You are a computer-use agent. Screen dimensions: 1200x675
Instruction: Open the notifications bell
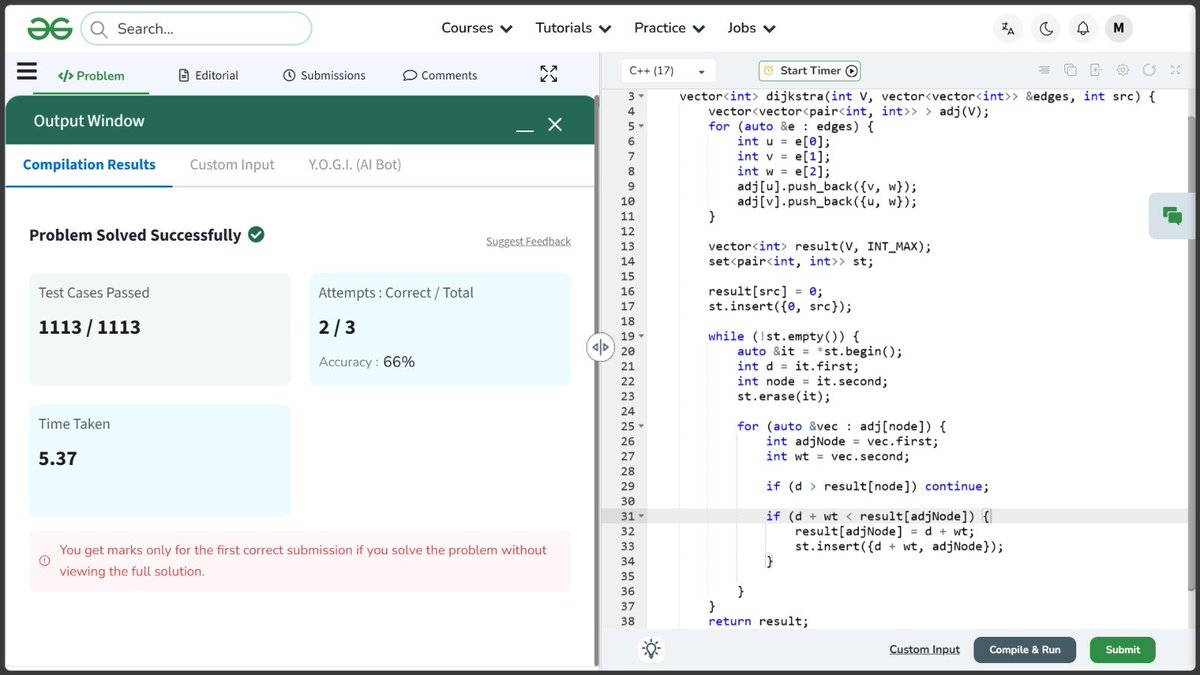(x=1083, y=29)
